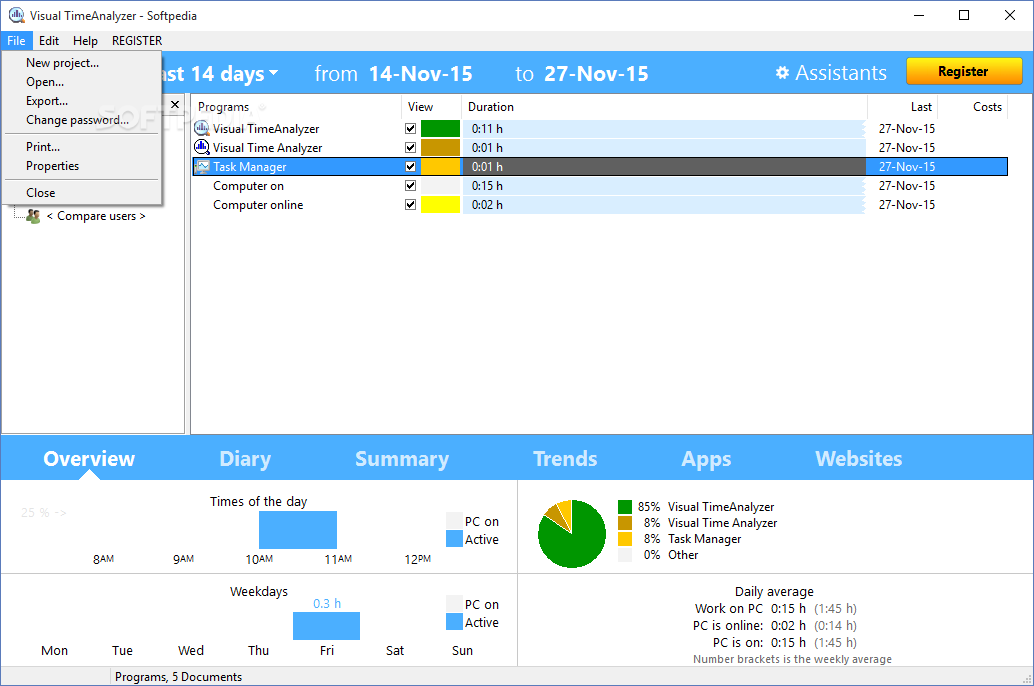
Task: Switch to the Summary tab
Action: pyautogui.click(x=402, y=458)
